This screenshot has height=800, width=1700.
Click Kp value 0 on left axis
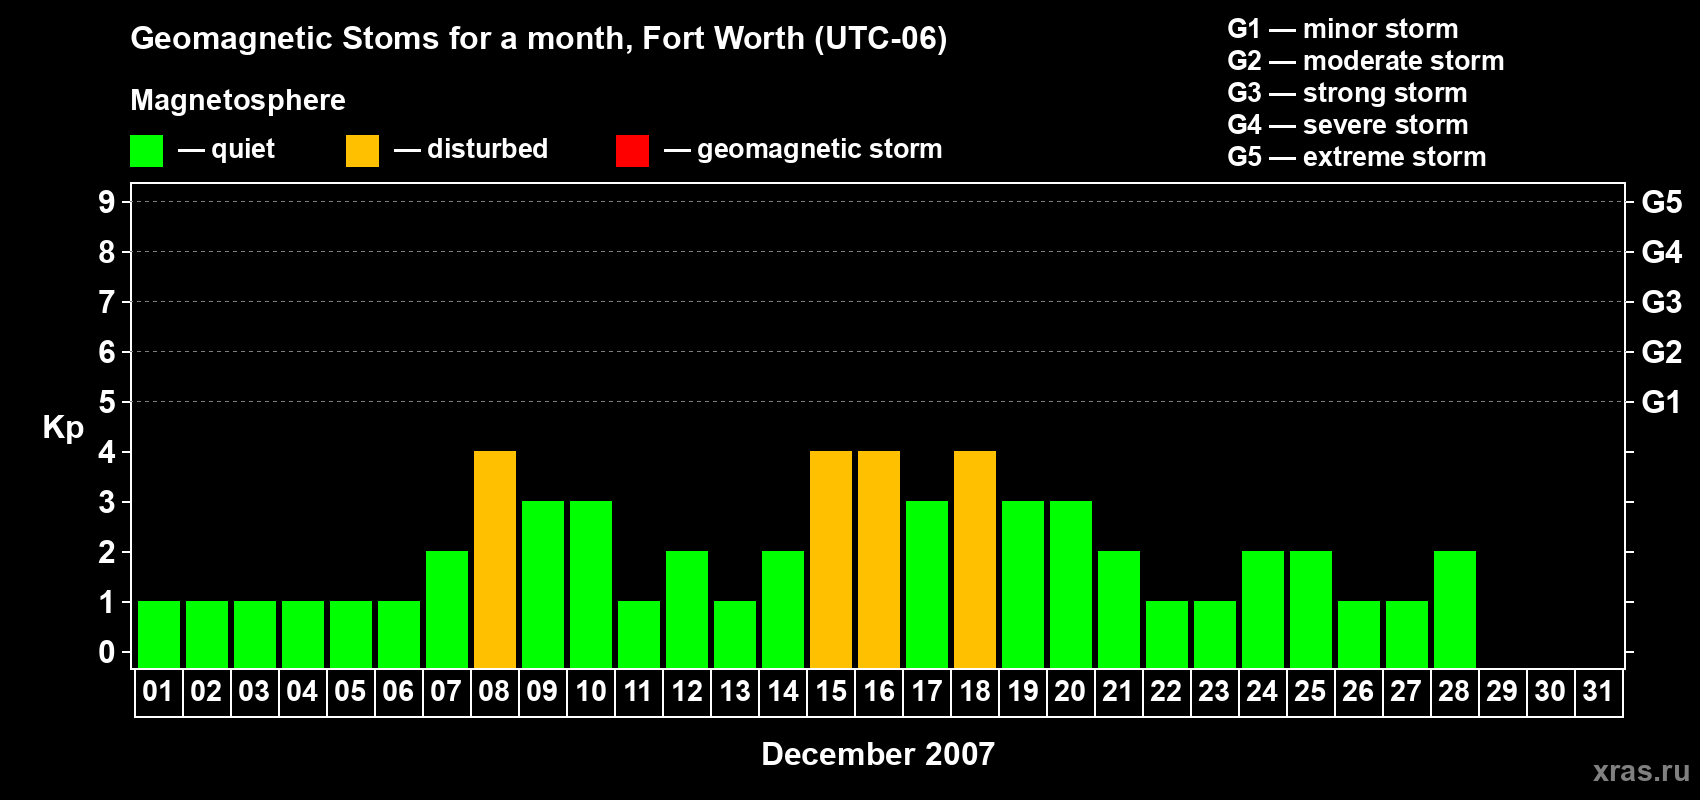click(107, 652)
